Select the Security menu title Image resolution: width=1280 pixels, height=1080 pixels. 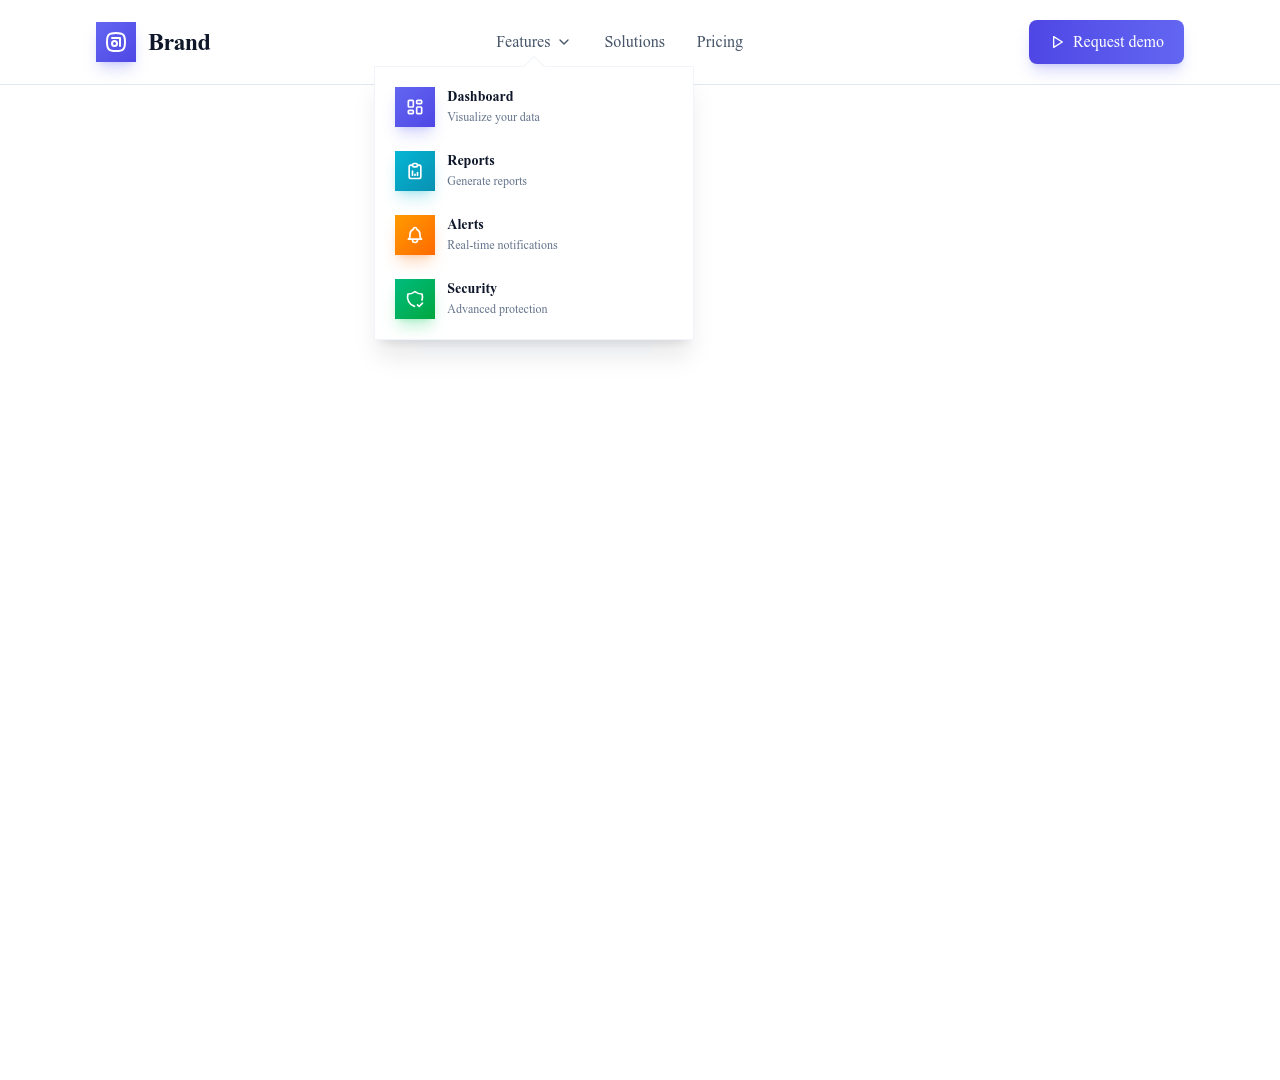click(x=472, y=289)
